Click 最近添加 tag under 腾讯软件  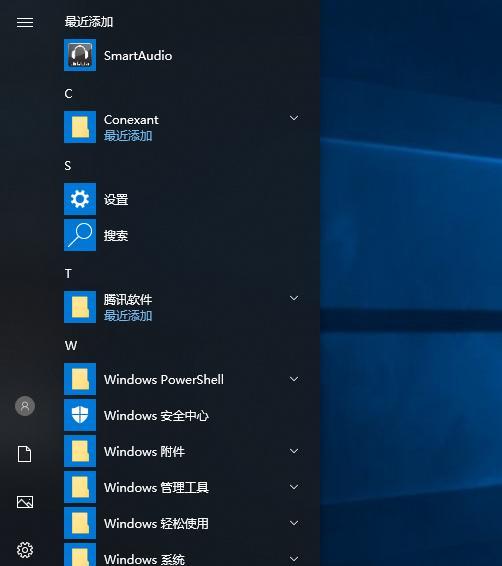coord(128,316)
